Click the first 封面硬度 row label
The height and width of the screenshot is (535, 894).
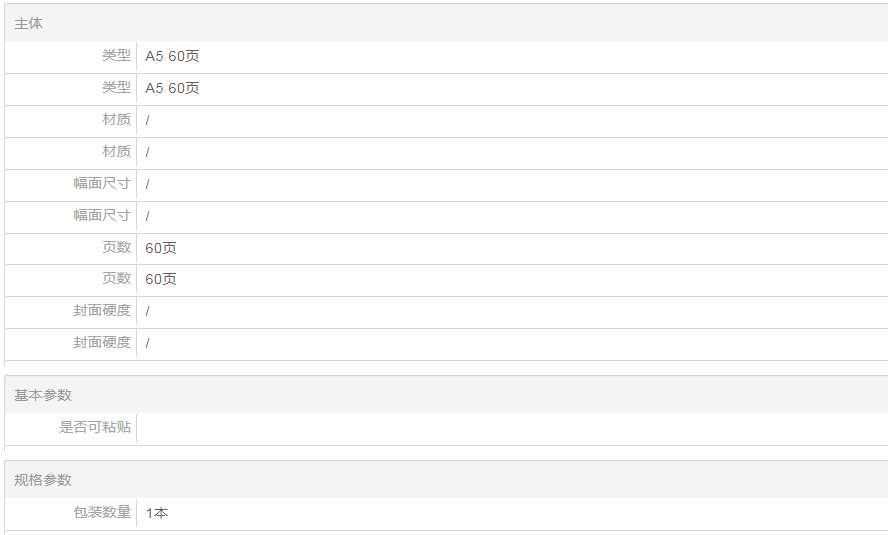[x=102, y=311]
